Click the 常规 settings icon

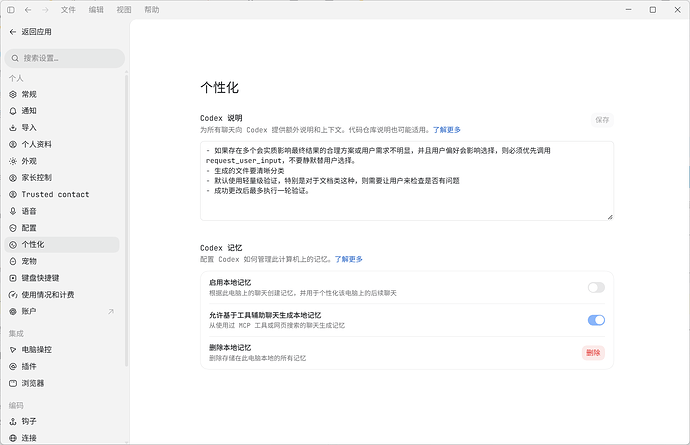point(13,94)
